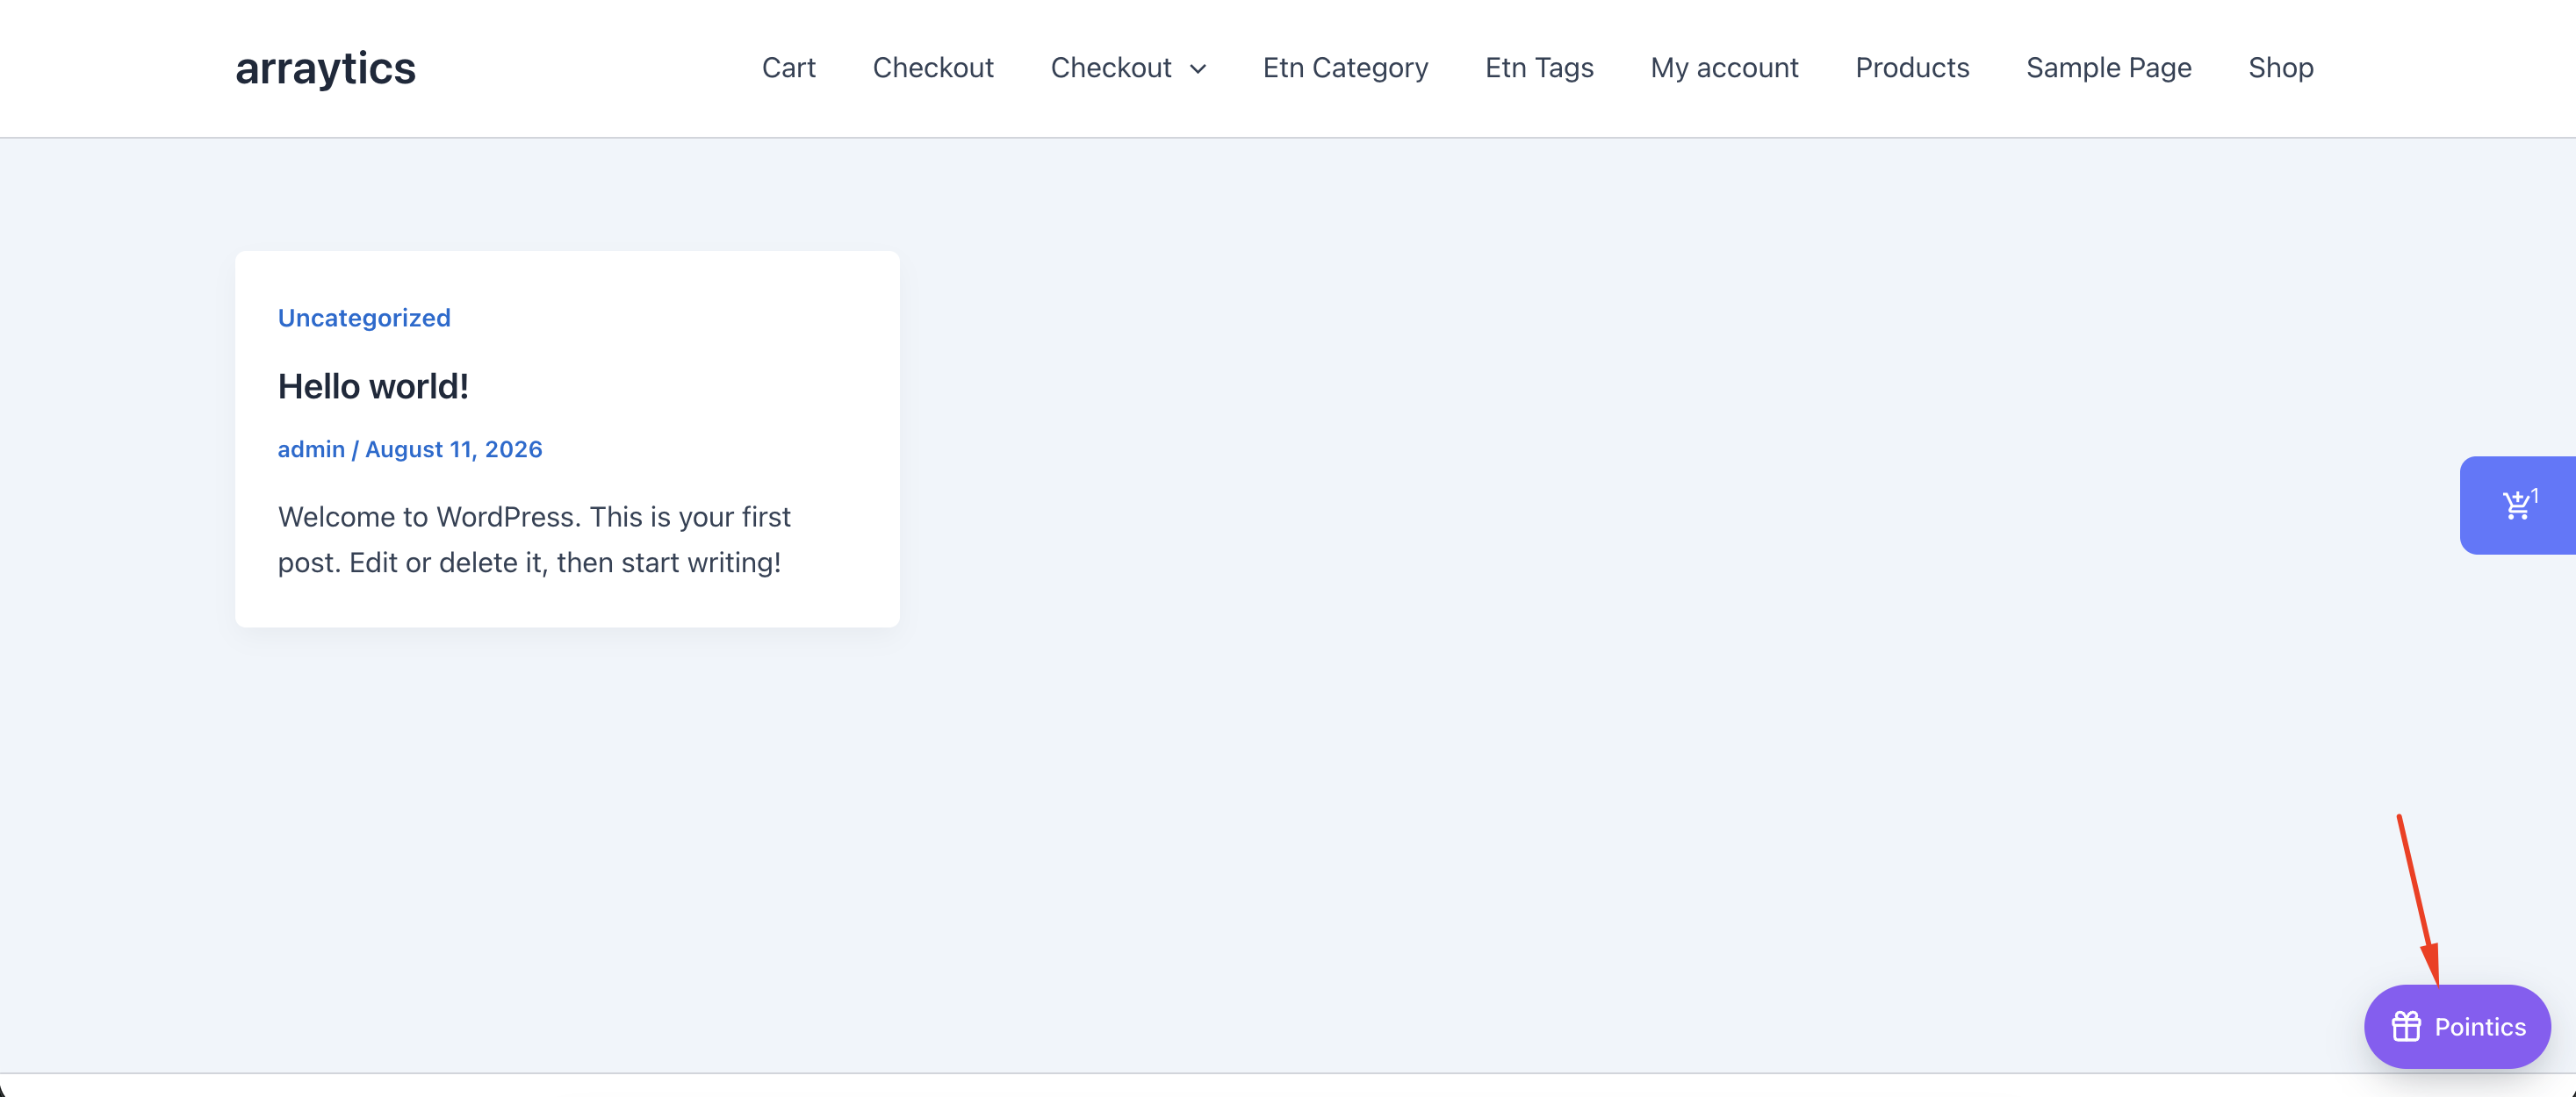Open the Pointics rewards button
2576x1097 pixels.
point(2457,1026)
